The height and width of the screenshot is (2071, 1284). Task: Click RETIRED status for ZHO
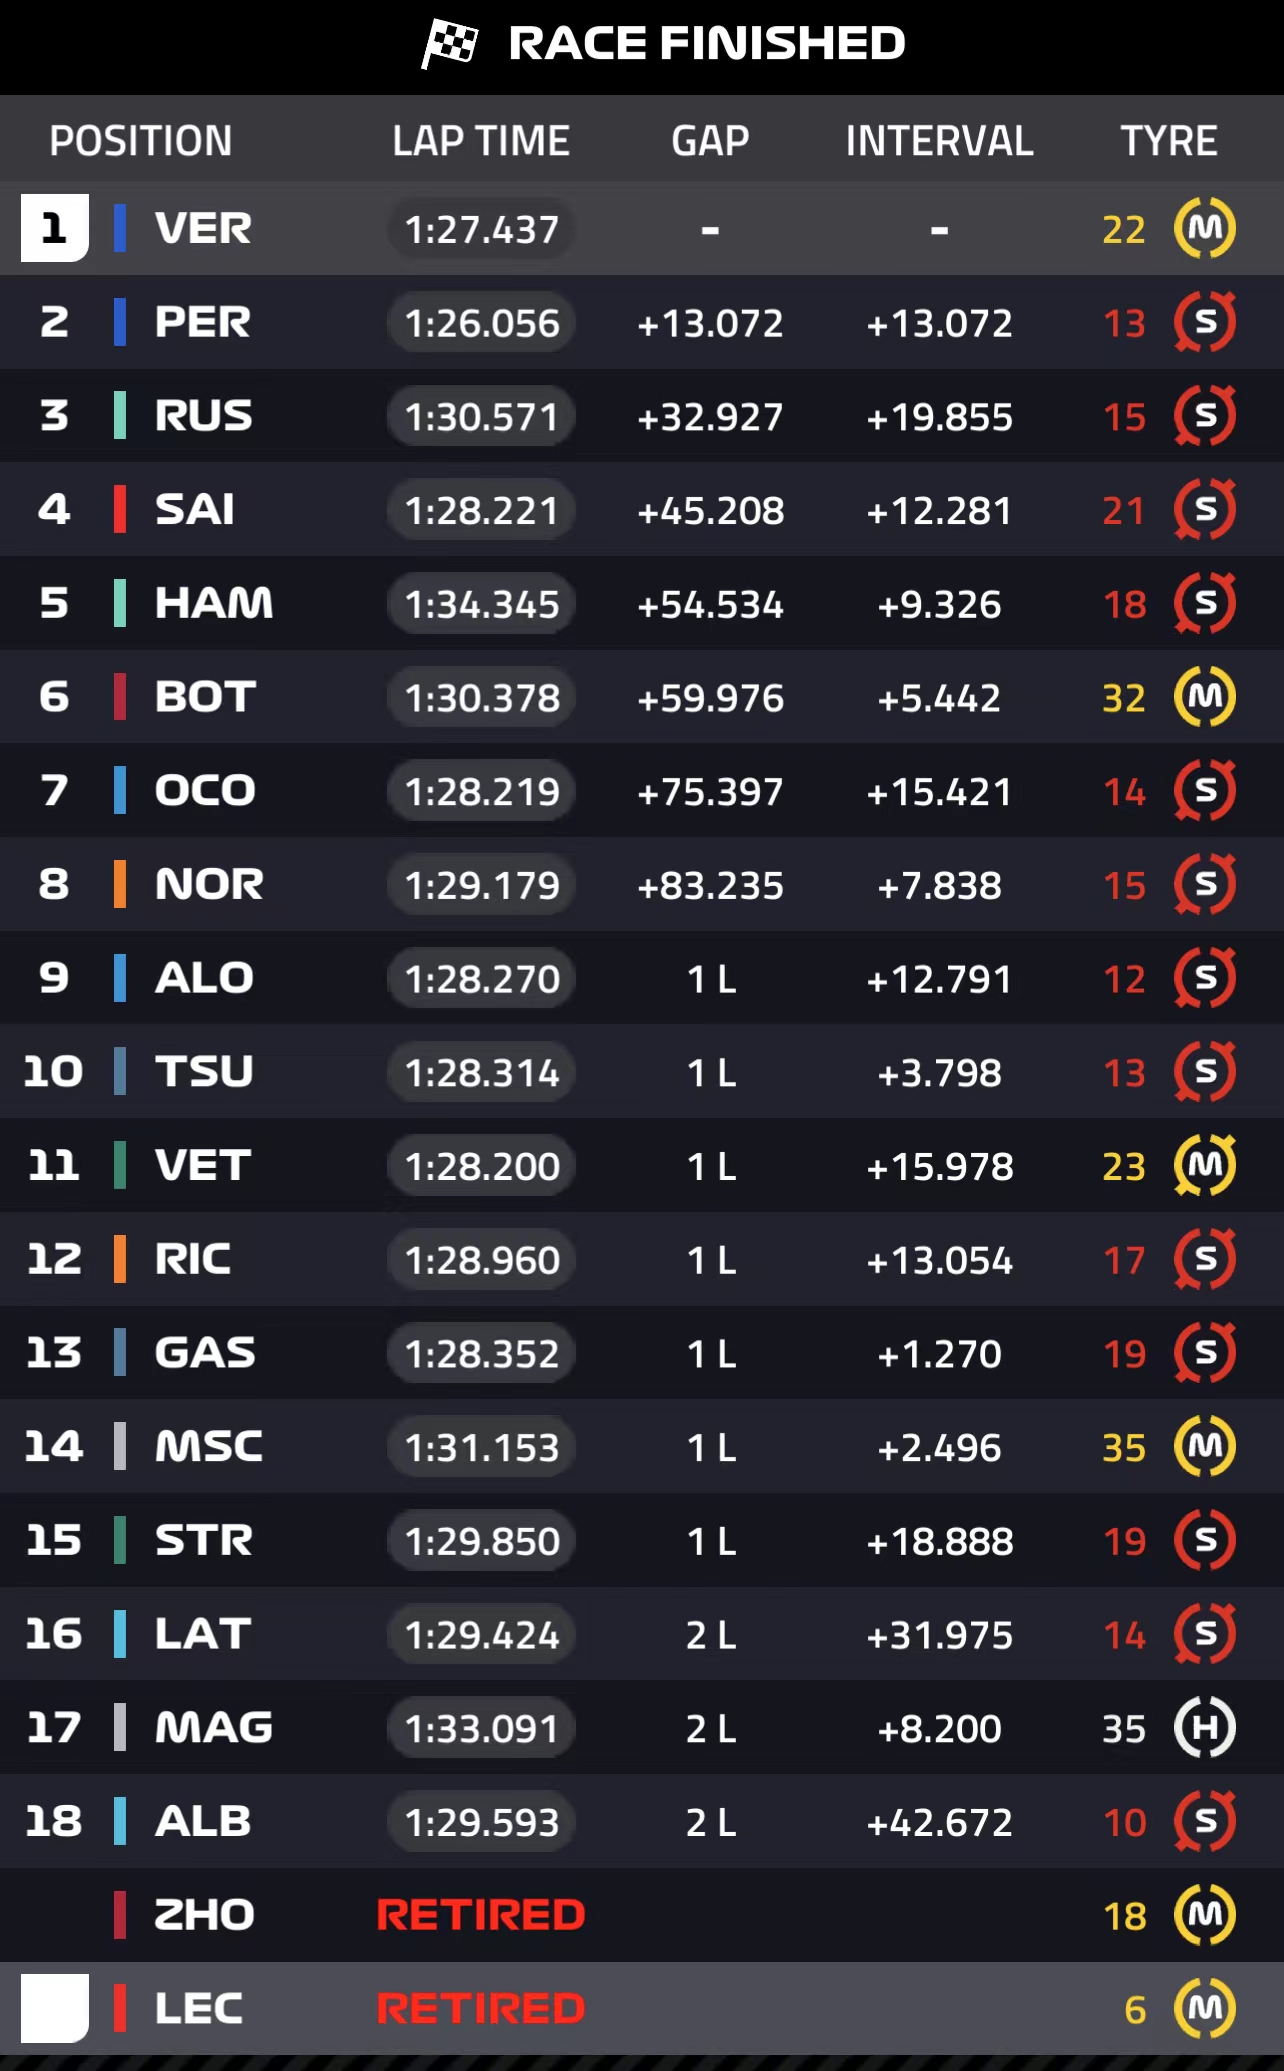coord(481,1915)
